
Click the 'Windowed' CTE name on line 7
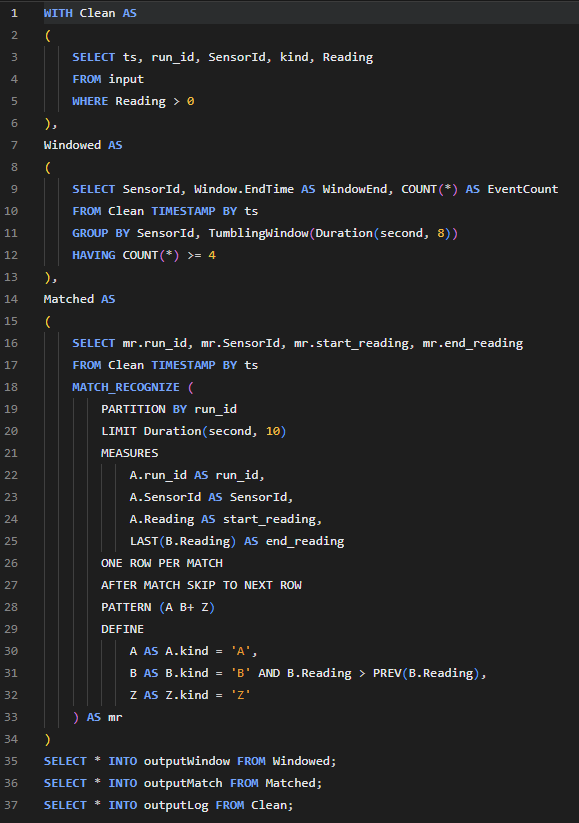point(72,145)
